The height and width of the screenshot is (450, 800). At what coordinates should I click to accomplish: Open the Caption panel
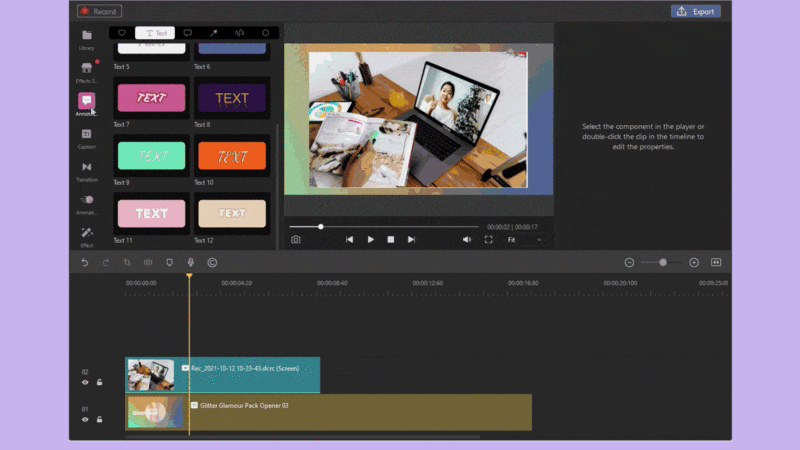(87, 138)
